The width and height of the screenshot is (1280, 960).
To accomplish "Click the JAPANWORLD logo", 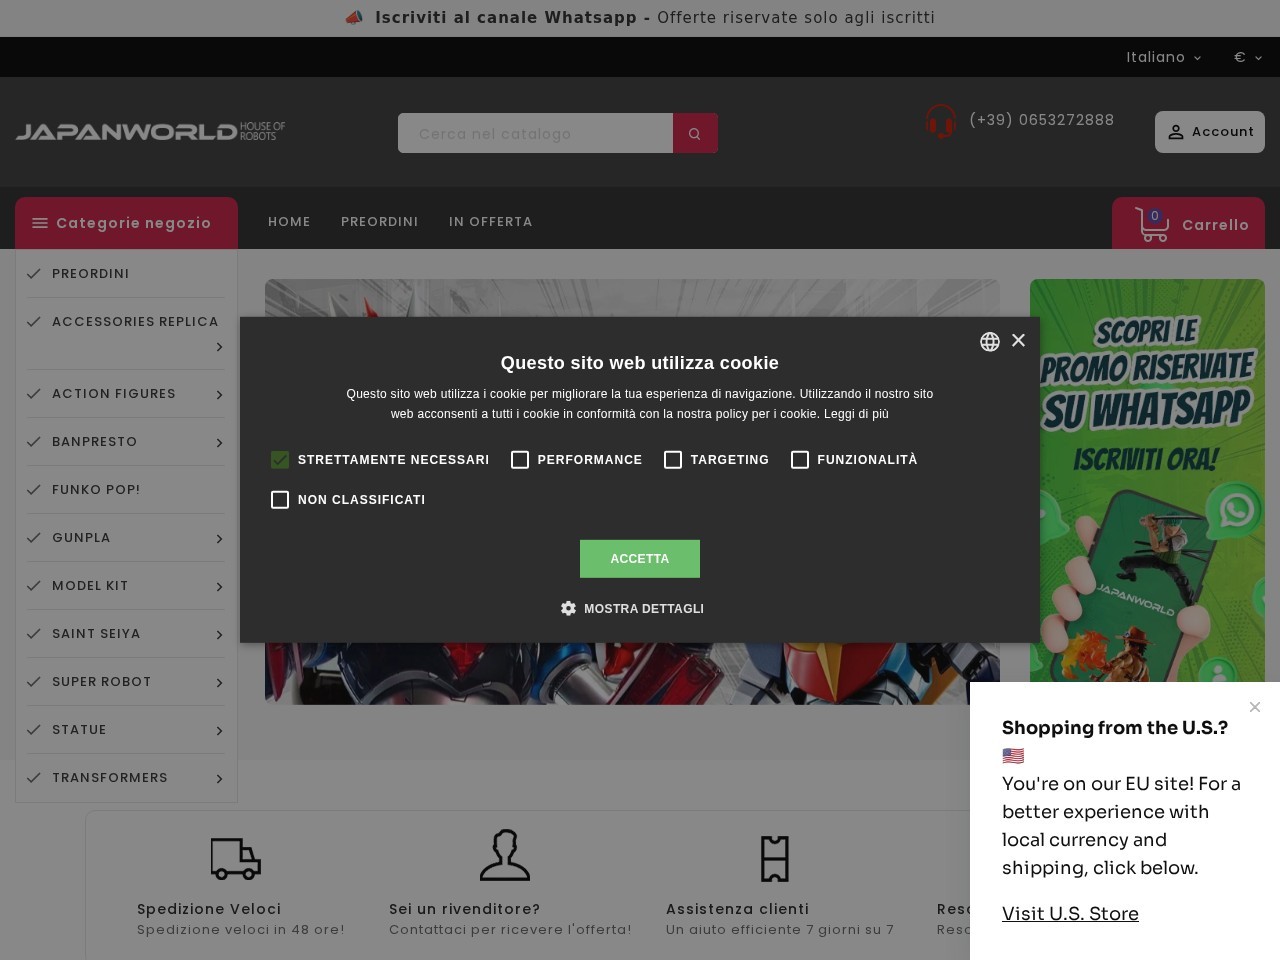I will point(150,131).
